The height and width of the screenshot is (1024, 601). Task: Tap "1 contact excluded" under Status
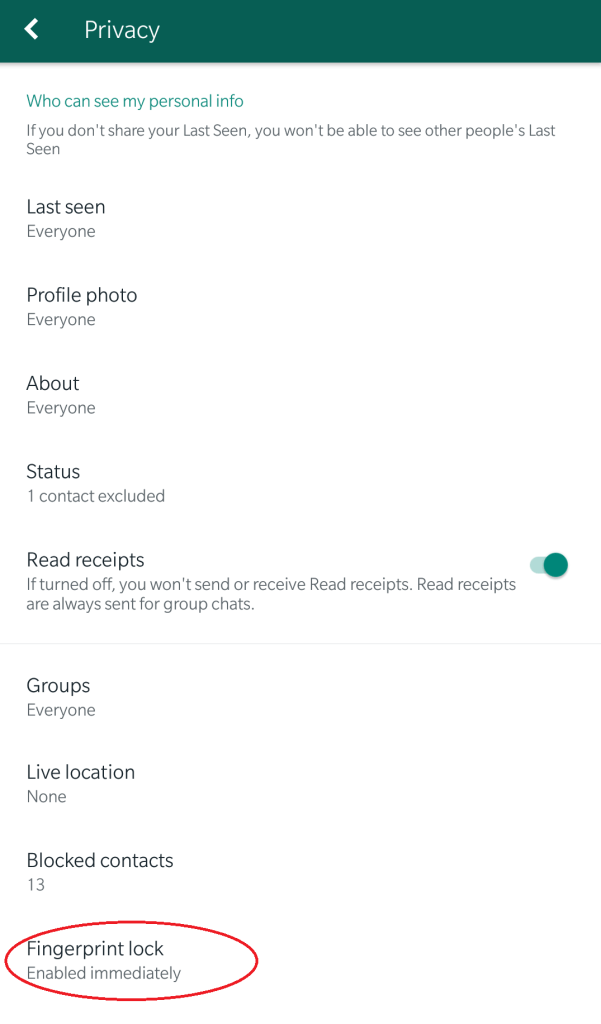click(x=95, y=496)
